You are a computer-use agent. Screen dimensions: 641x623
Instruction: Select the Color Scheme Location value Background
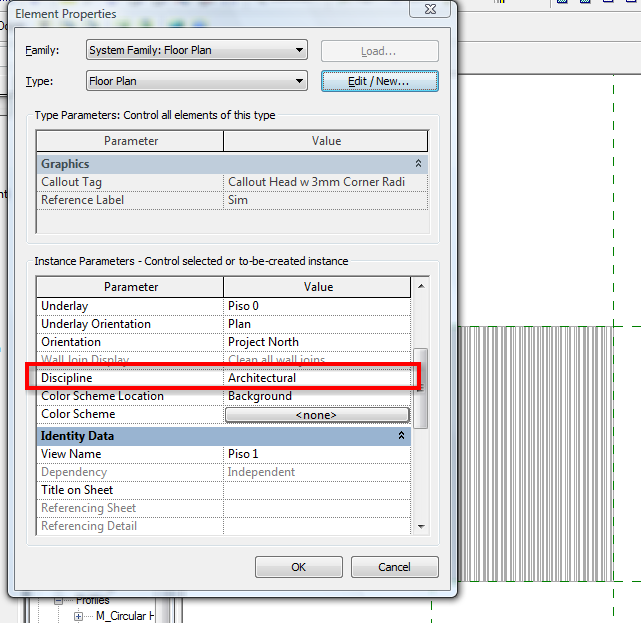coord(317,396)
